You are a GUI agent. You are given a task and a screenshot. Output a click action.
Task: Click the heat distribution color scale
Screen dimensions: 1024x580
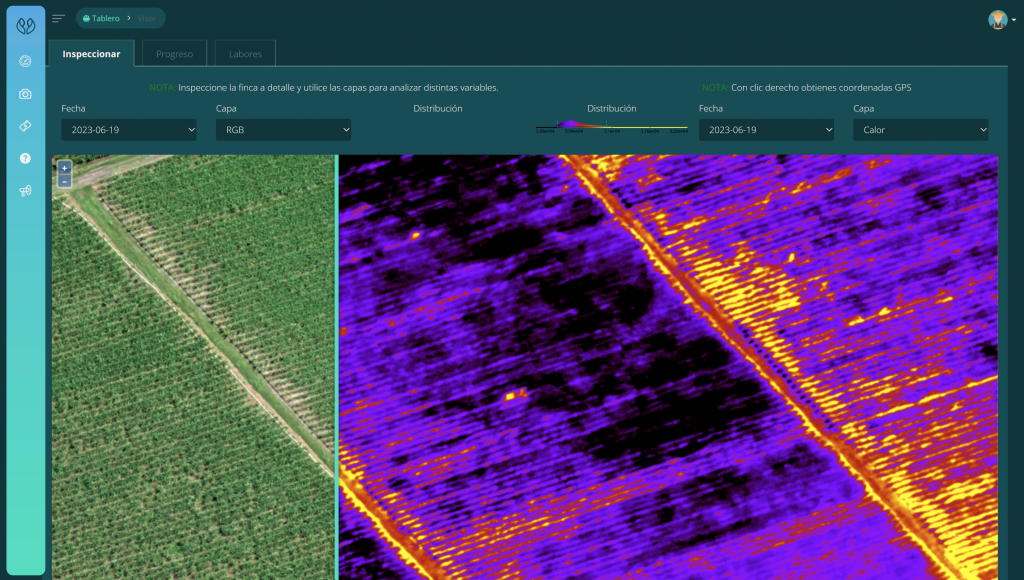click(x=611, y=126)
